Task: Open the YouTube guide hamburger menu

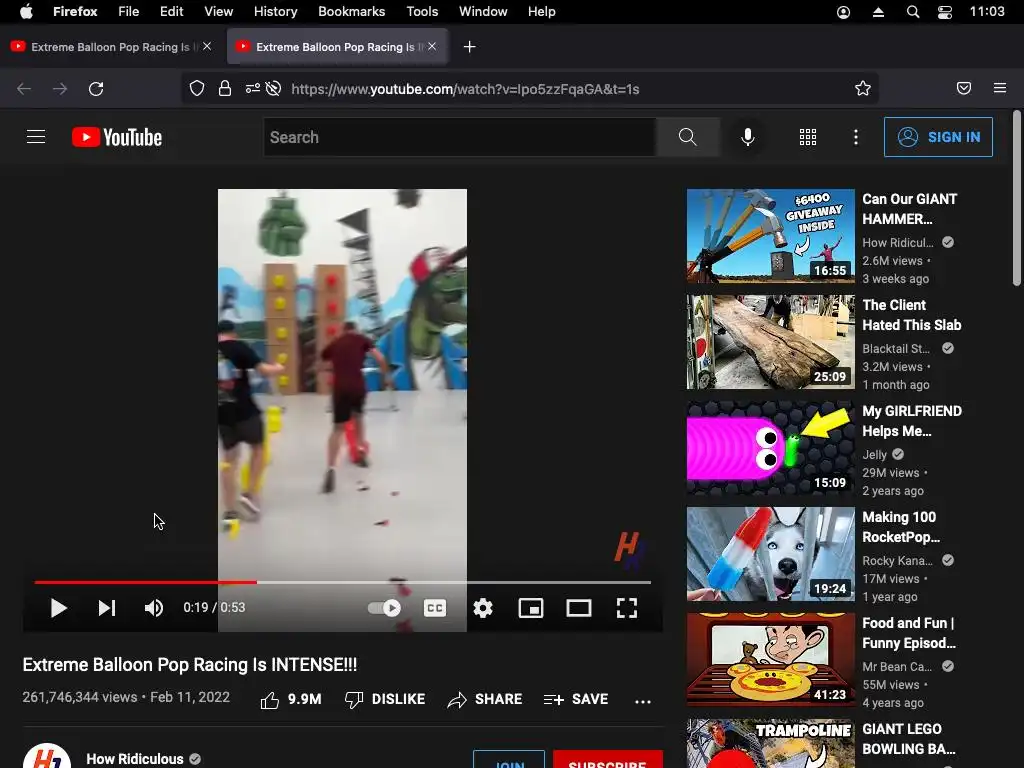Action: pos(36,136)
